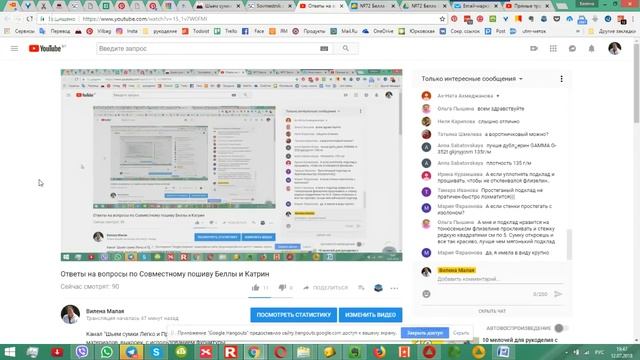
Task: Click the Chrome address bar URL
Action: (145, 19)
